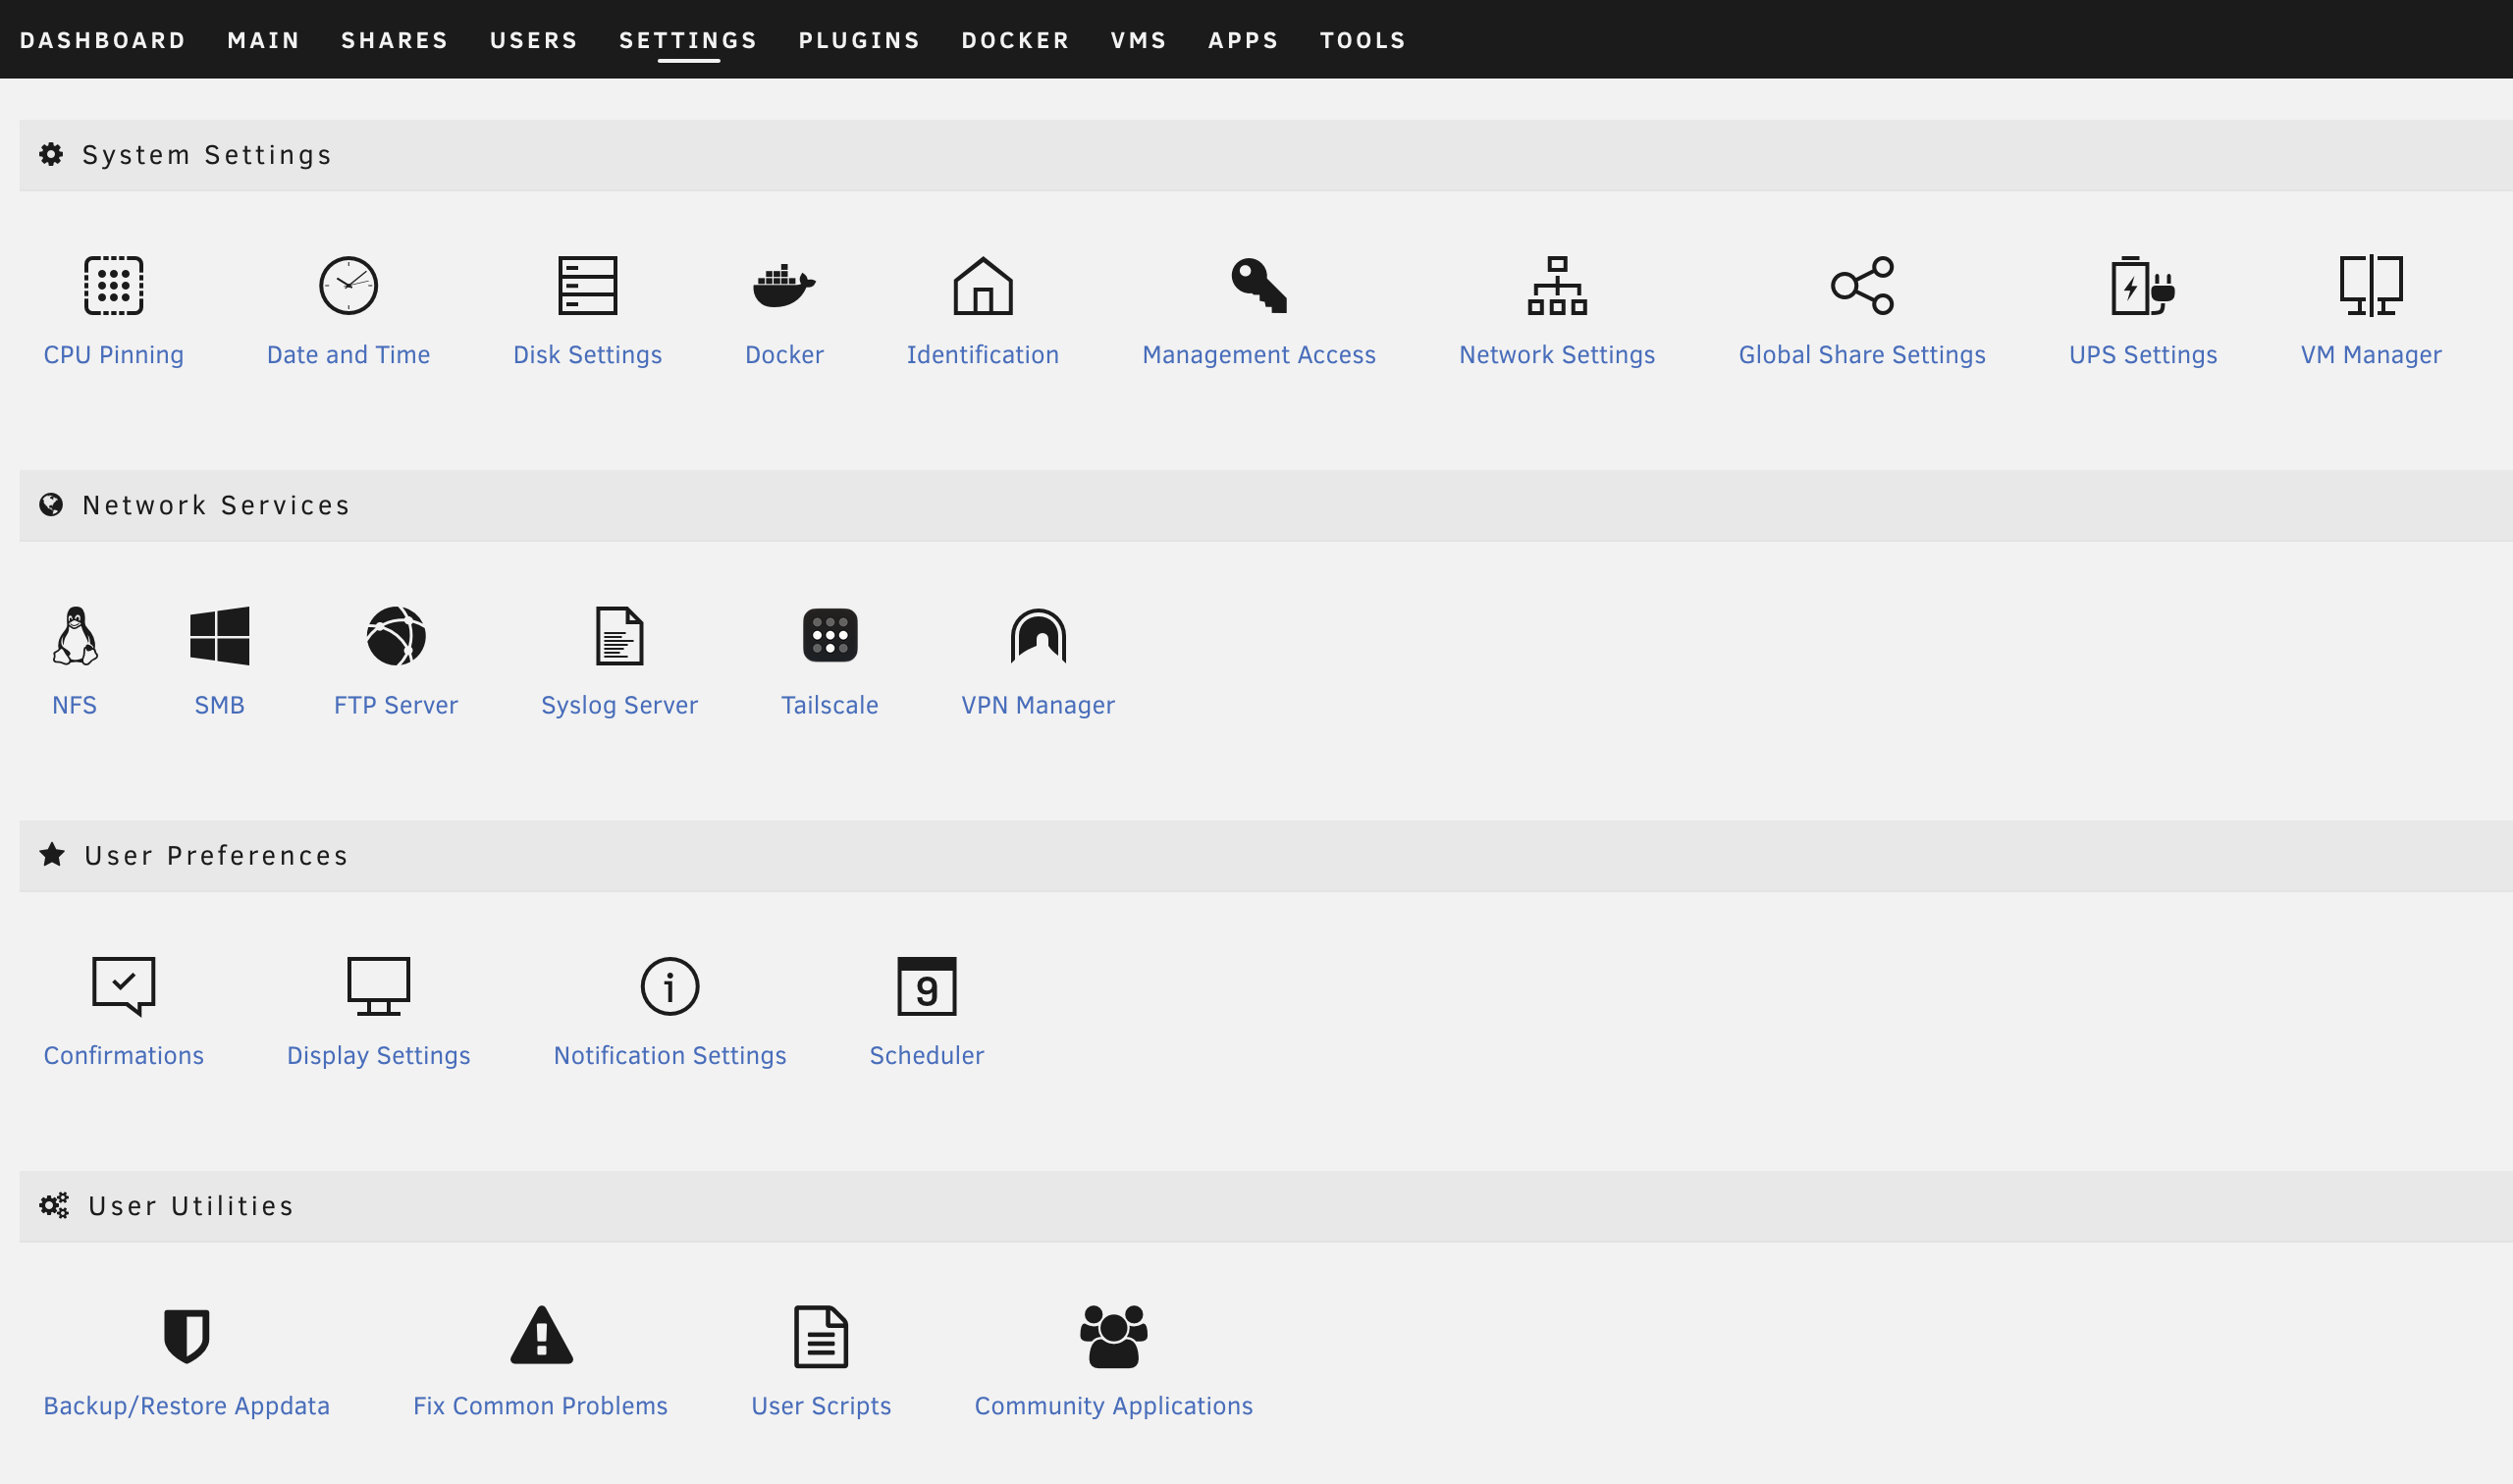Viewport: 2513px width, 1484px height.
Task: Open the Scheduler calendar icon
Action: tap(926, 986)
